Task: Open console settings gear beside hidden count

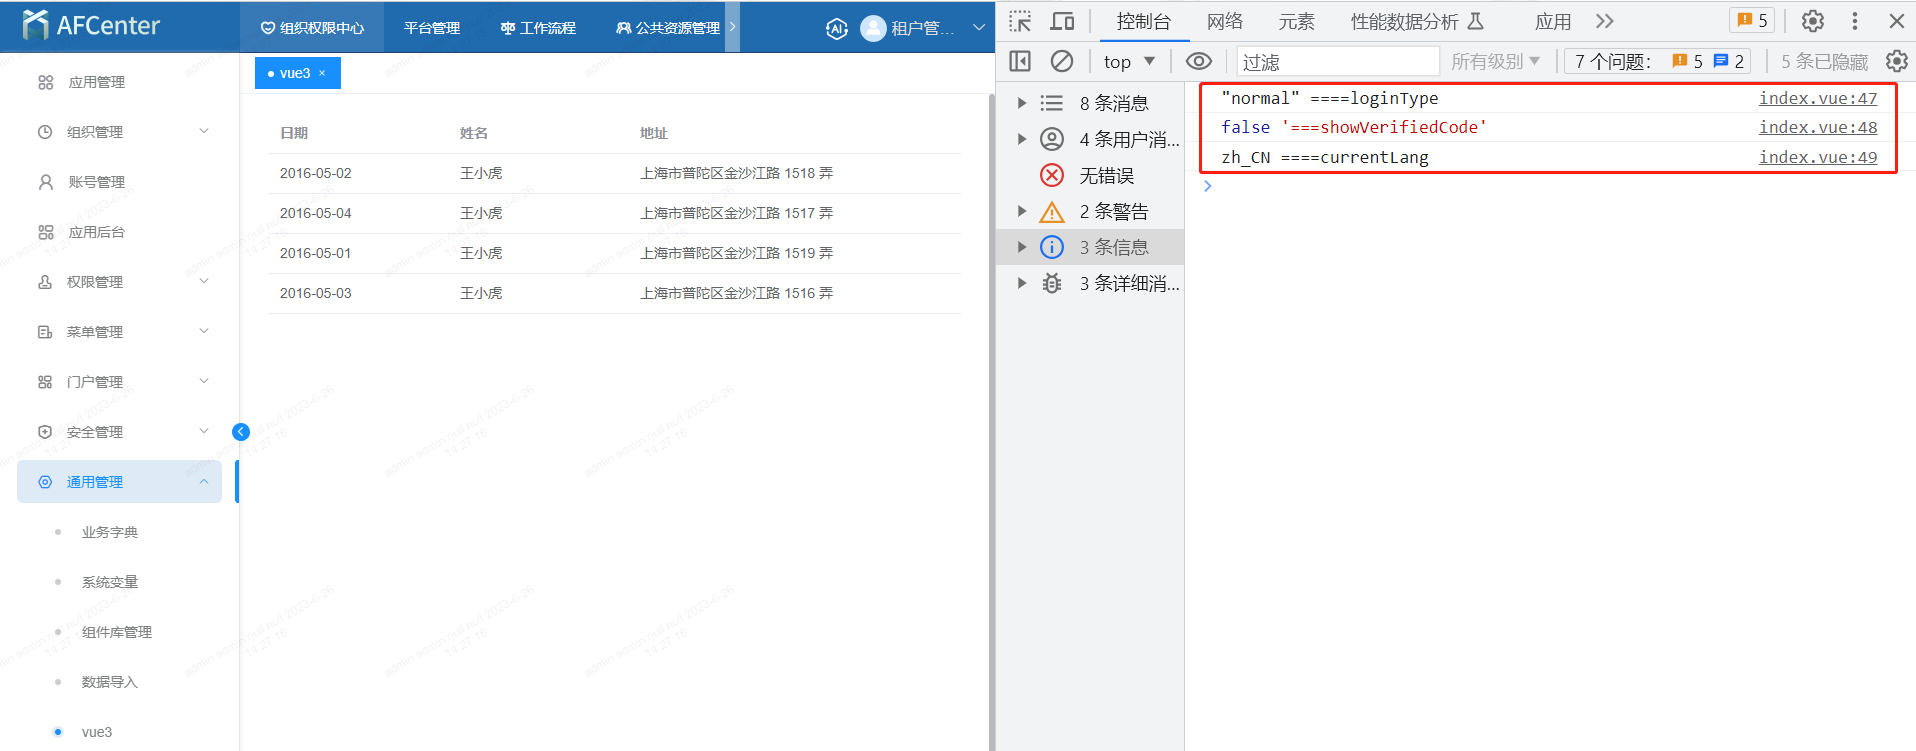Action: click(1896, 62)
